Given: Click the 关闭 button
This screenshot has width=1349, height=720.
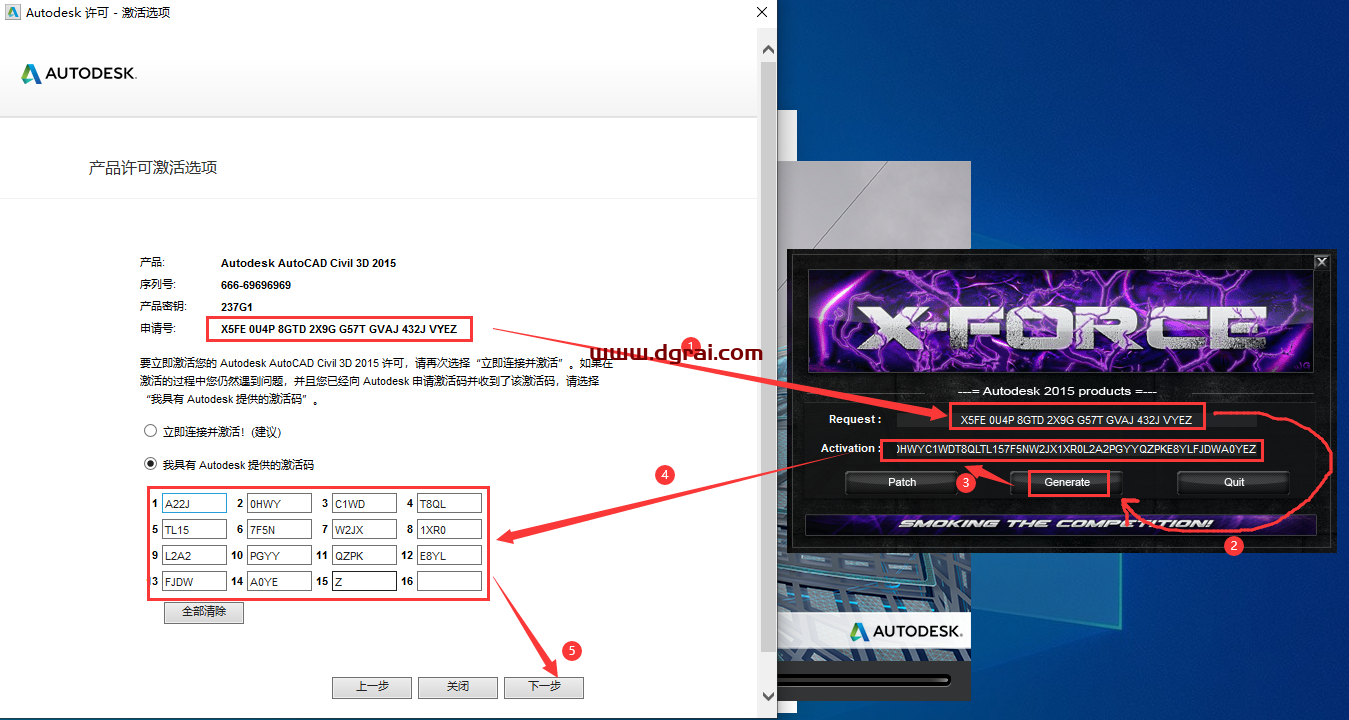Looking at the screenshot, I should coord(458,687).
